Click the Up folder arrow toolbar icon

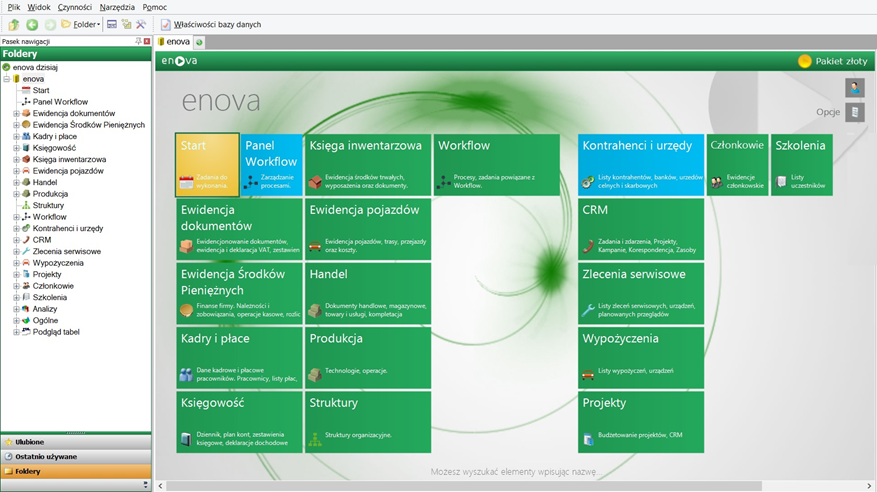point(14,25)
